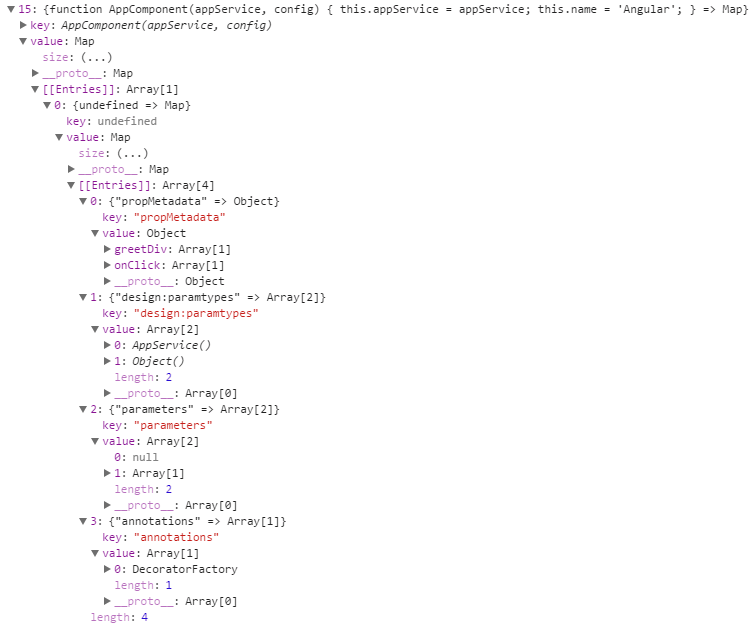This screenshot has width=754, height=627.
Task: Select the "propMetadata" key string
Action: 179,217
